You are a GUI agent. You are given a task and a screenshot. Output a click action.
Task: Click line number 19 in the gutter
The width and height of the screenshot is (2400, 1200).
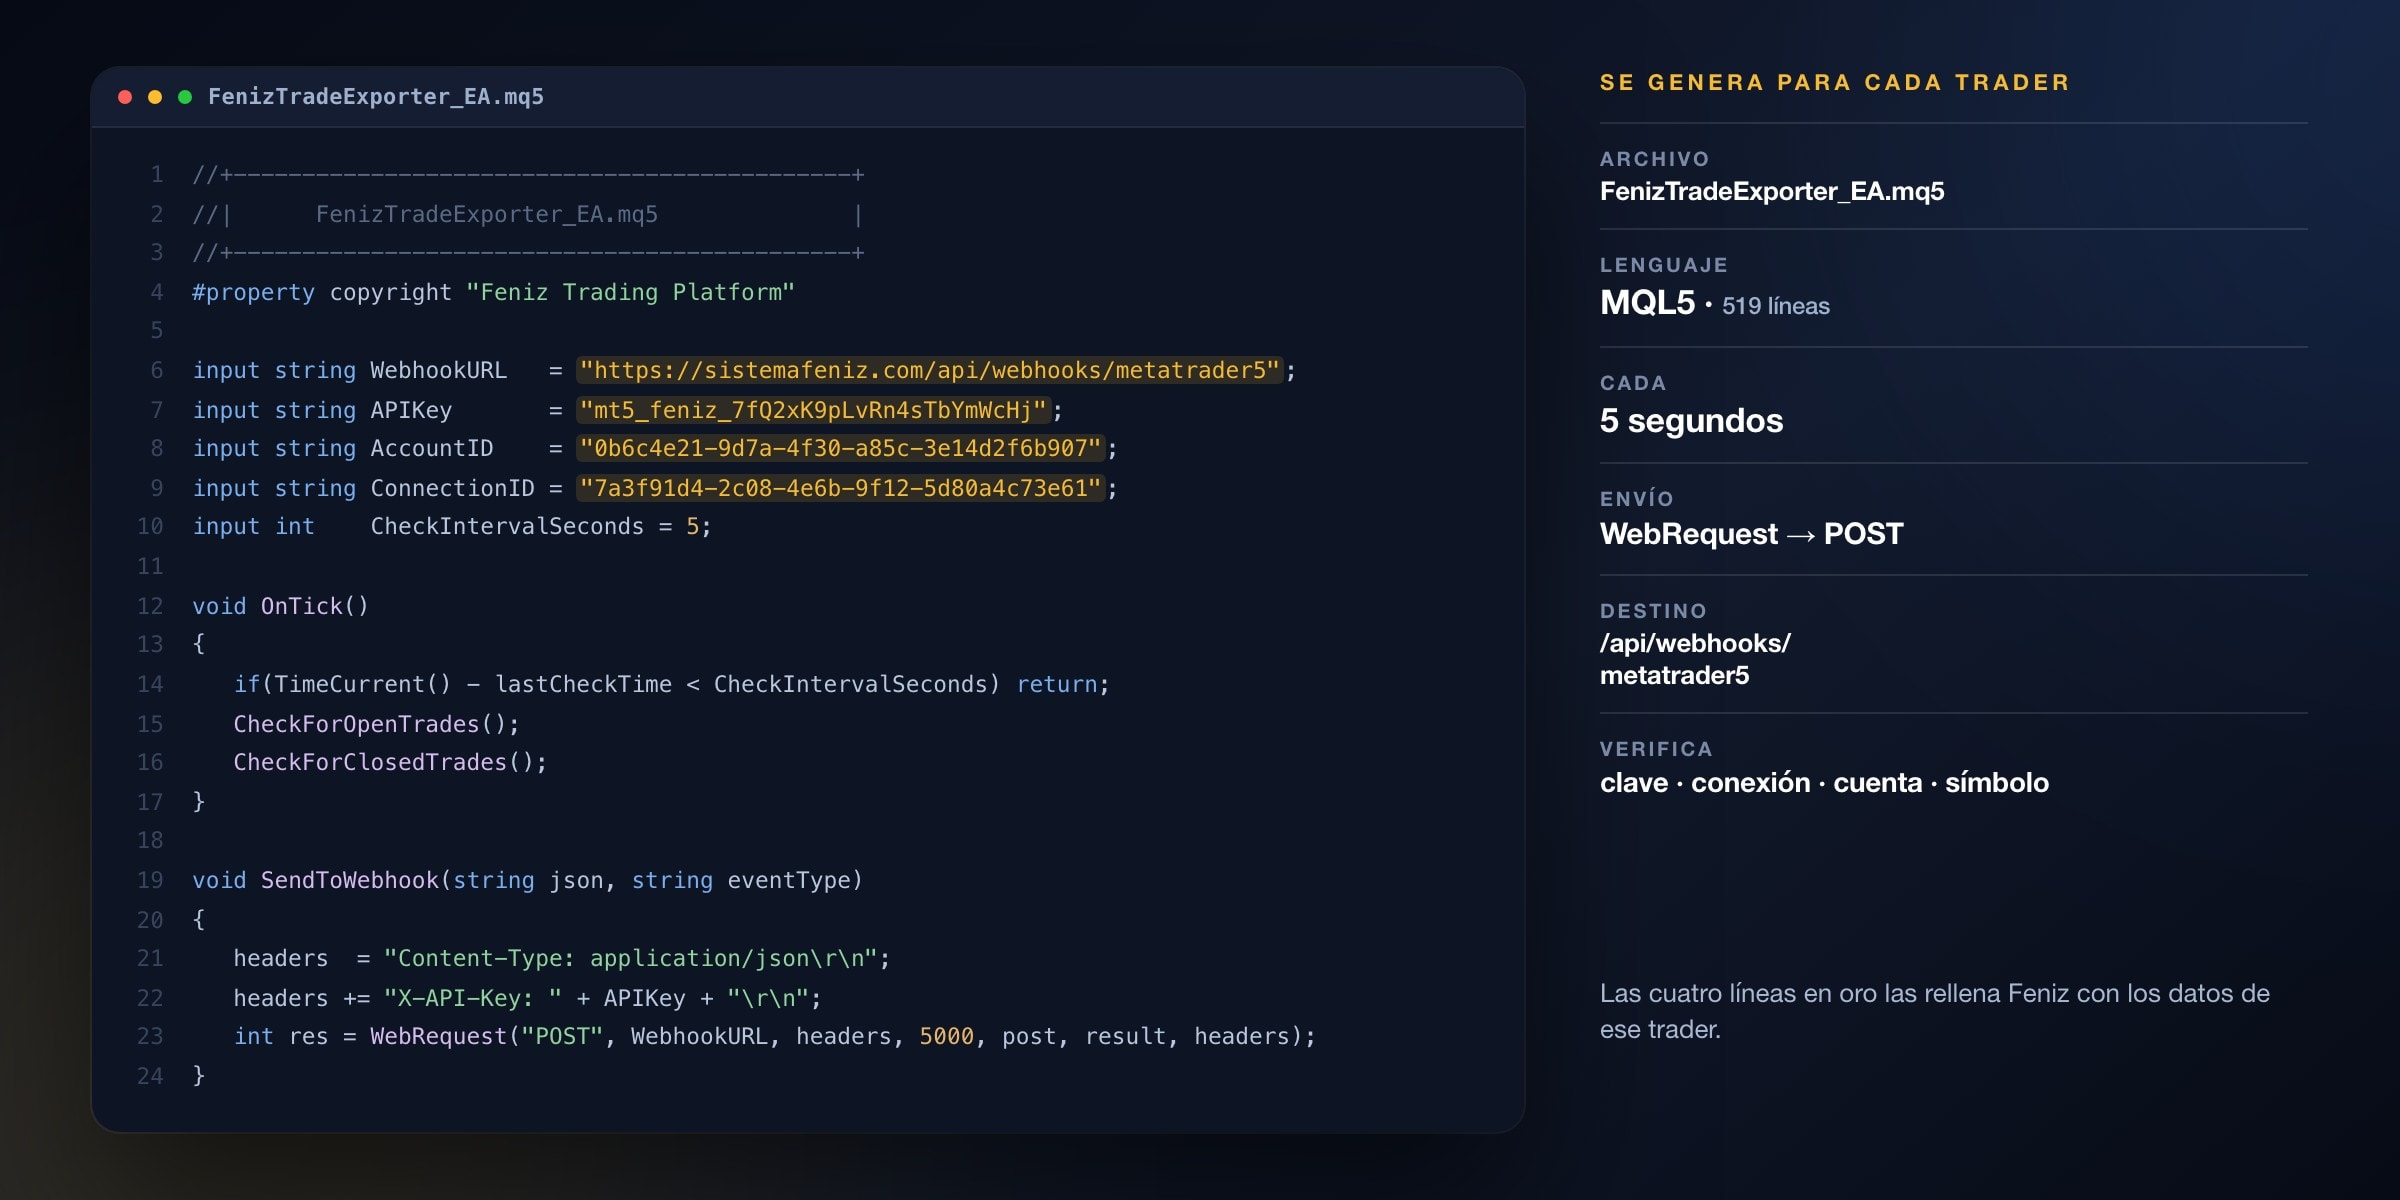(150, 880)
